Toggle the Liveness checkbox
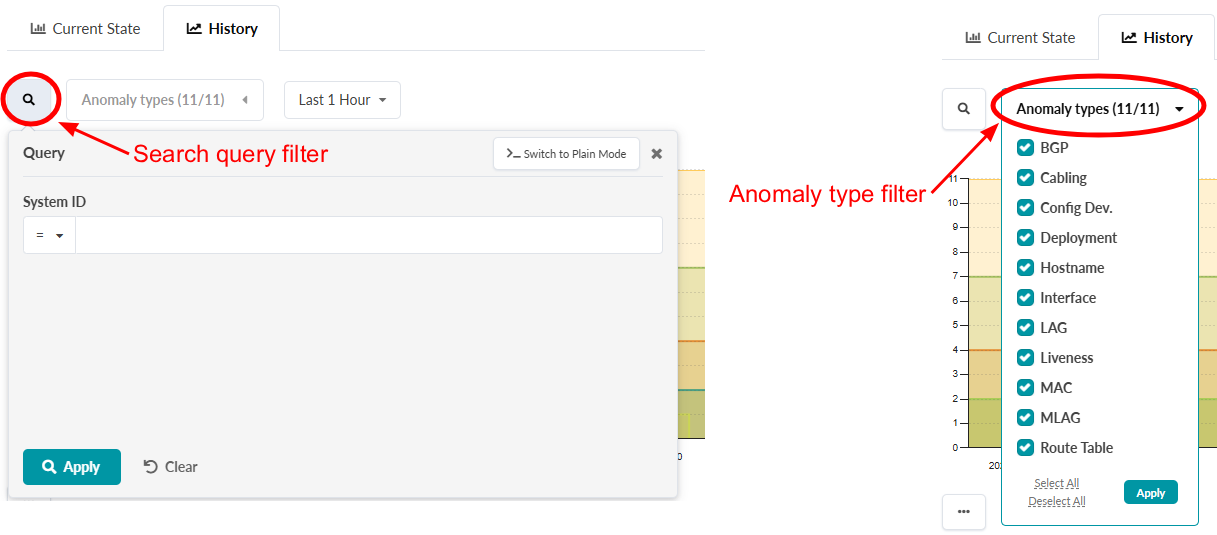The image size is (1217, 535). [x=1025, y=358]
